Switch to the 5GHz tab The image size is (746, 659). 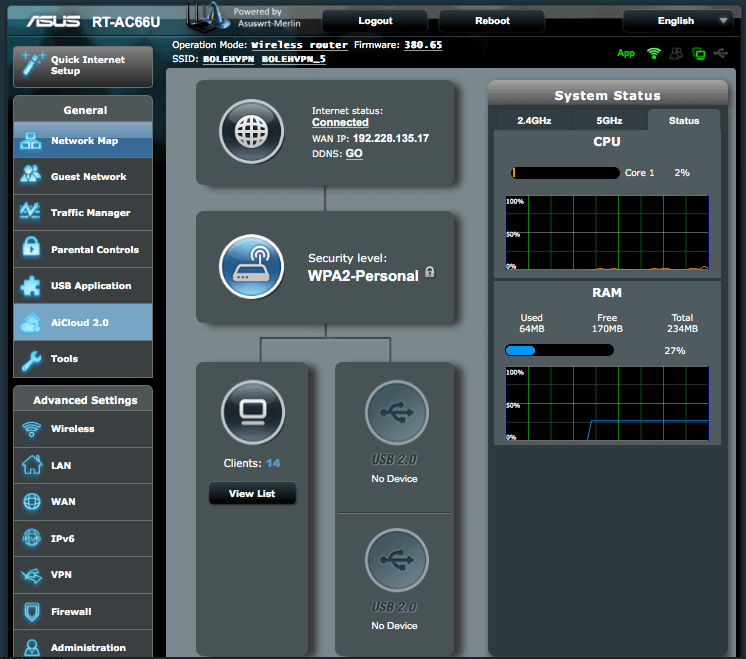click(x=609, y=121)
